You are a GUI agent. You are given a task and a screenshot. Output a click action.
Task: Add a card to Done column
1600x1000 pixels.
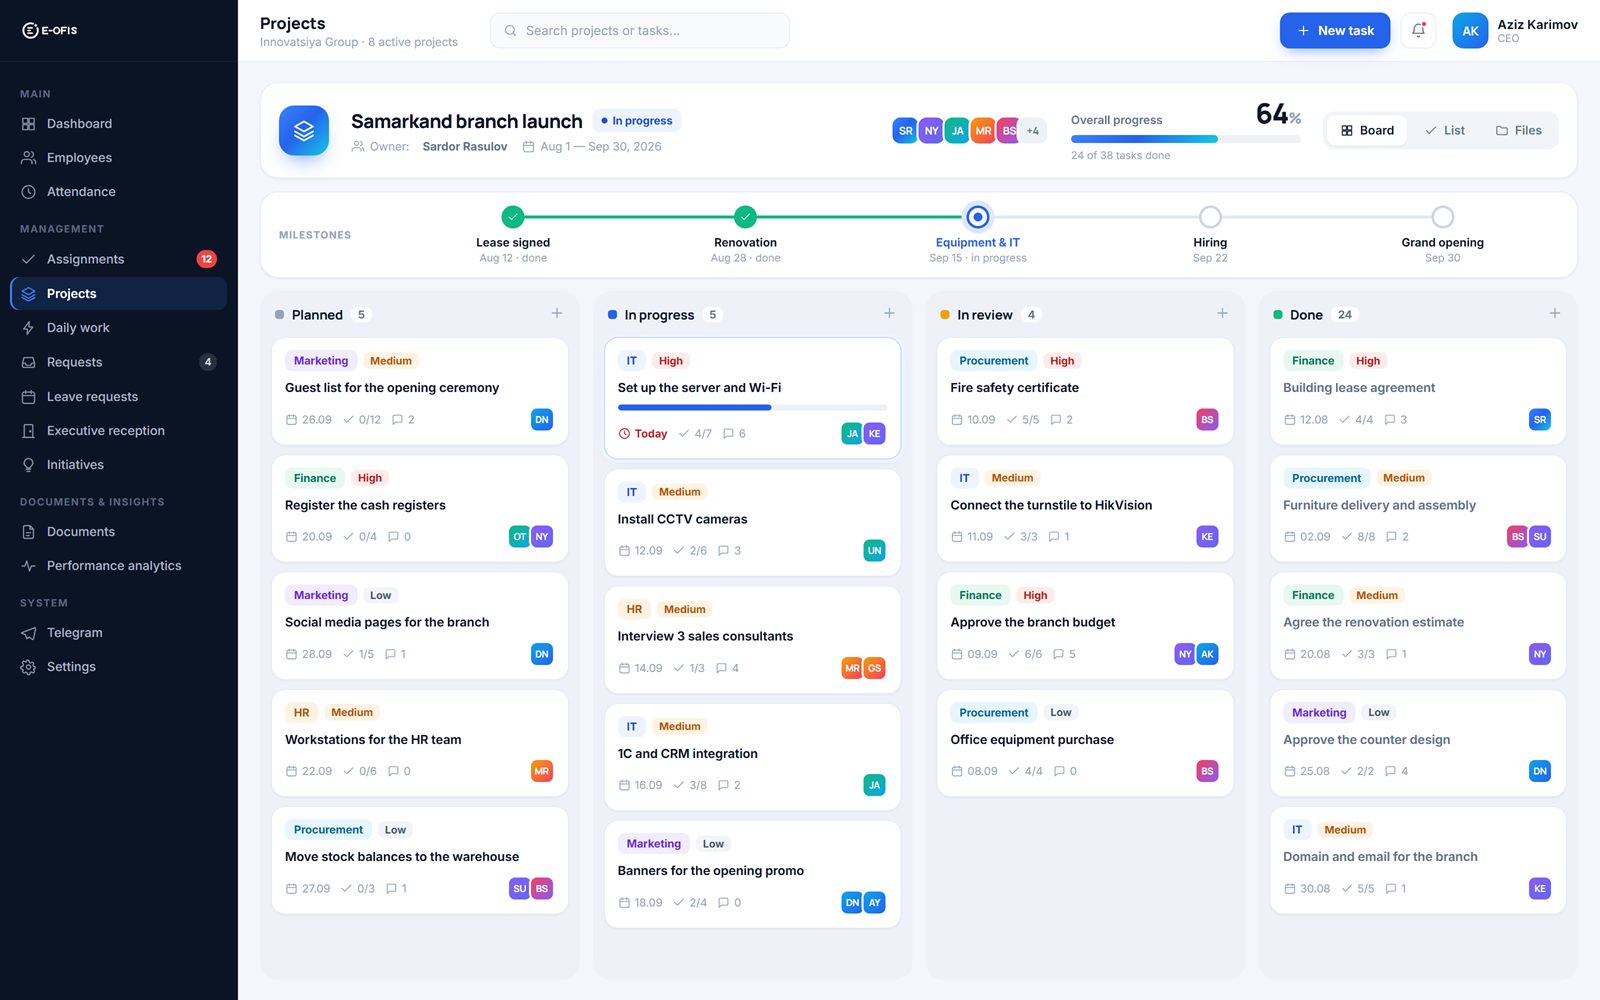(1555, 314)
